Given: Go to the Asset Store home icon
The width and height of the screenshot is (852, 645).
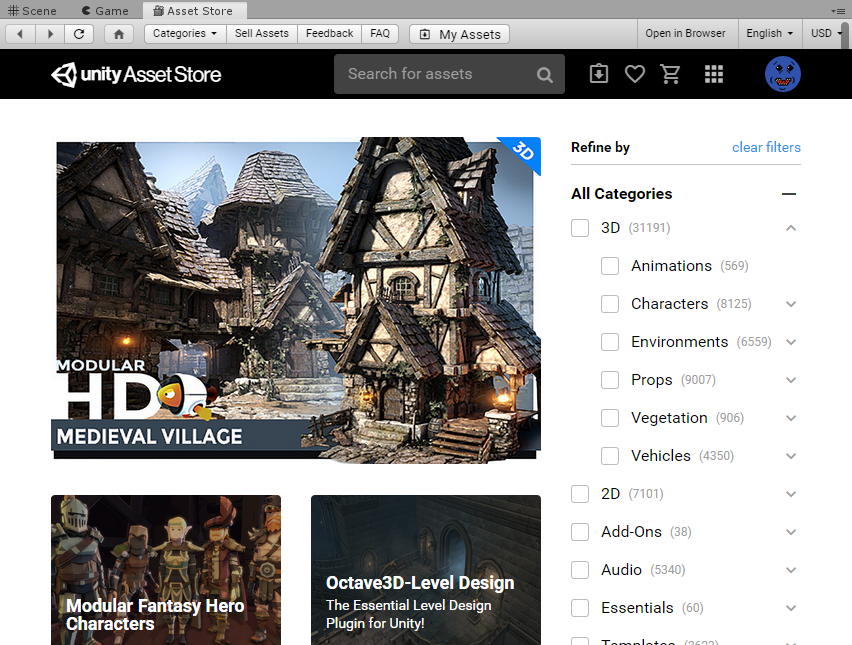Looking at the screenshot, I should 118,34.
